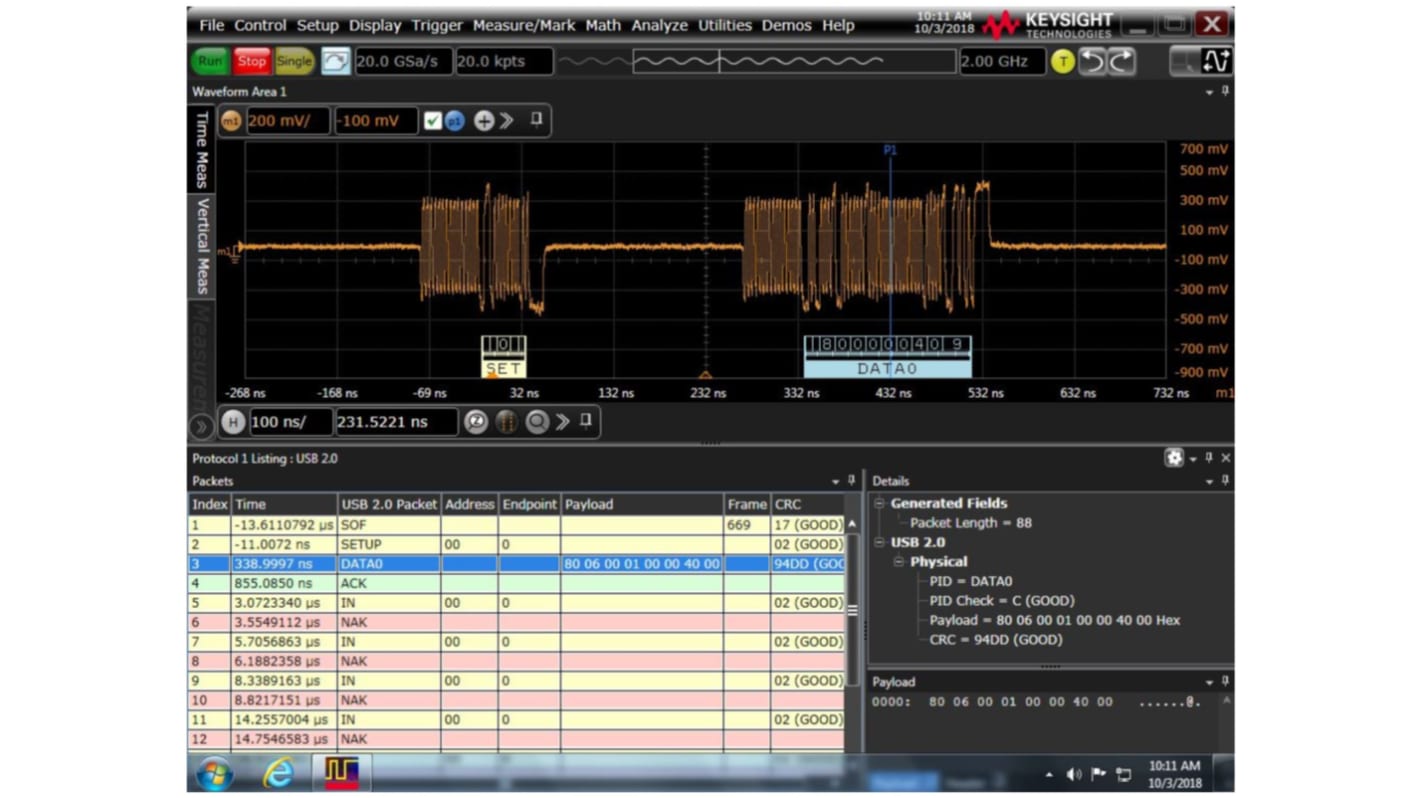Click the green Run acquisition button
The width and height of the screenshot is (1420, 798).
210,61
